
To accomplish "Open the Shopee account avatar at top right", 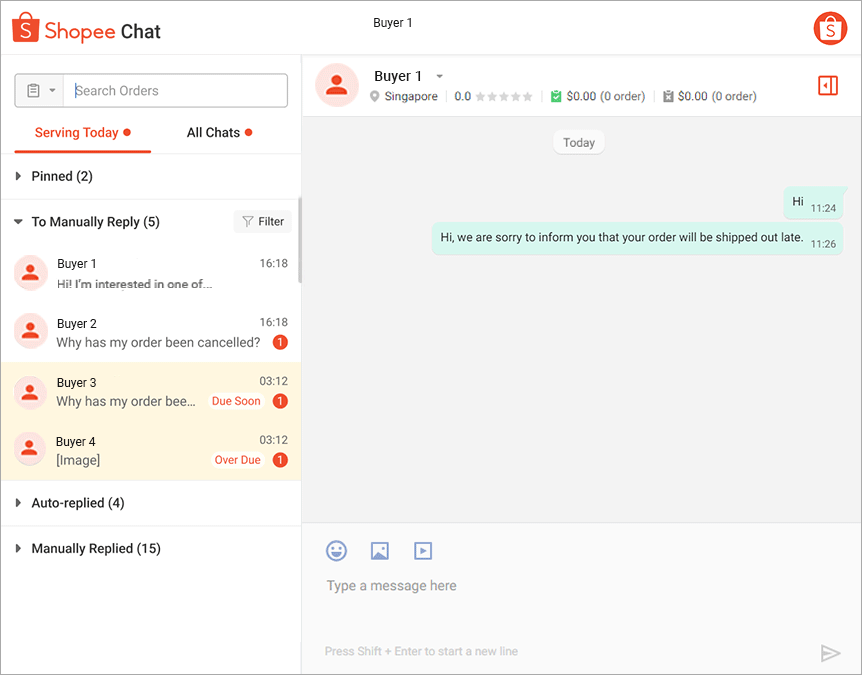I will 830,28.
